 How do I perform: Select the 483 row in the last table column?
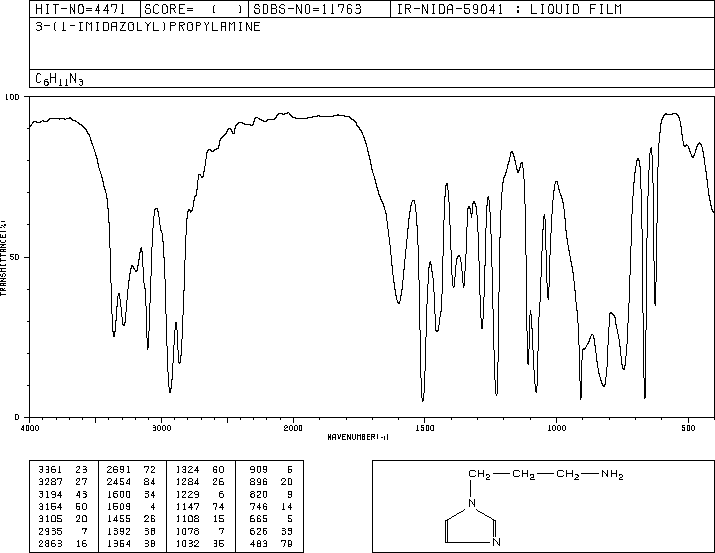(x=271, y=543)
